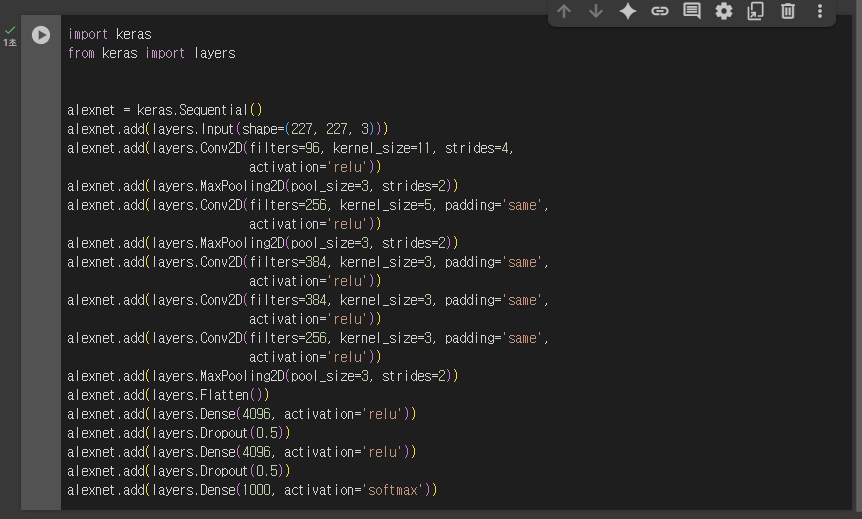Move cell down with arrow icon
This screenshot has height=519, width=862.
click(596, 11)
